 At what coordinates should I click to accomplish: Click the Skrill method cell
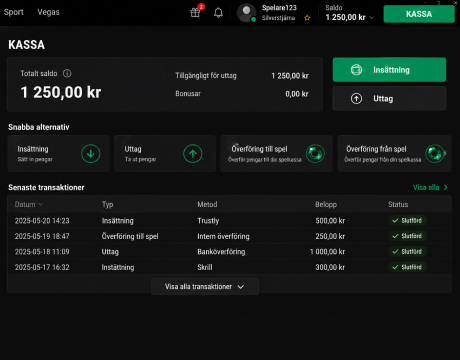(205, 267)
